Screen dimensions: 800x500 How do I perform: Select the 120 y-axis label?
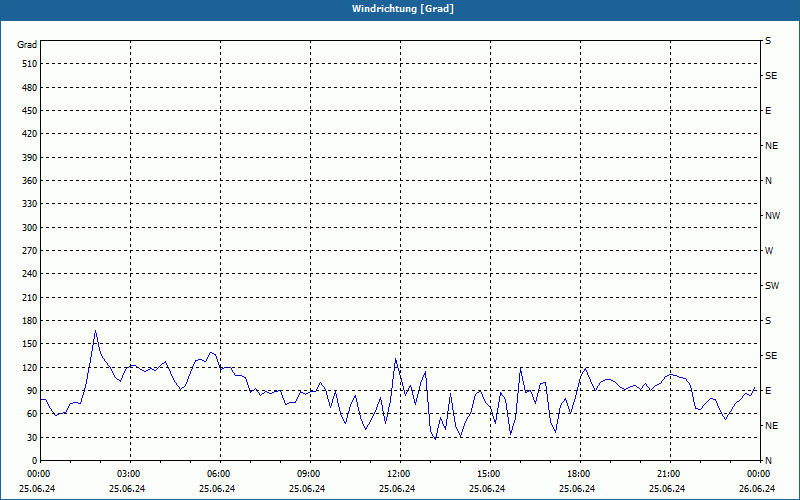(30, 367)
